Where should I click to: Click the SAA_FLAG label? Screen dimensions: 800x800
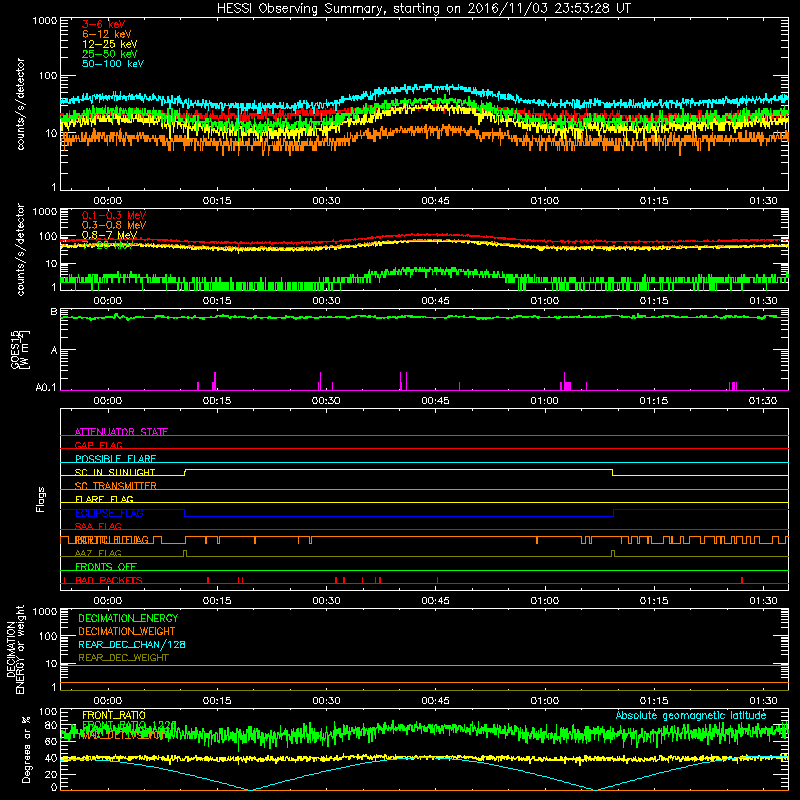point(98,526)
